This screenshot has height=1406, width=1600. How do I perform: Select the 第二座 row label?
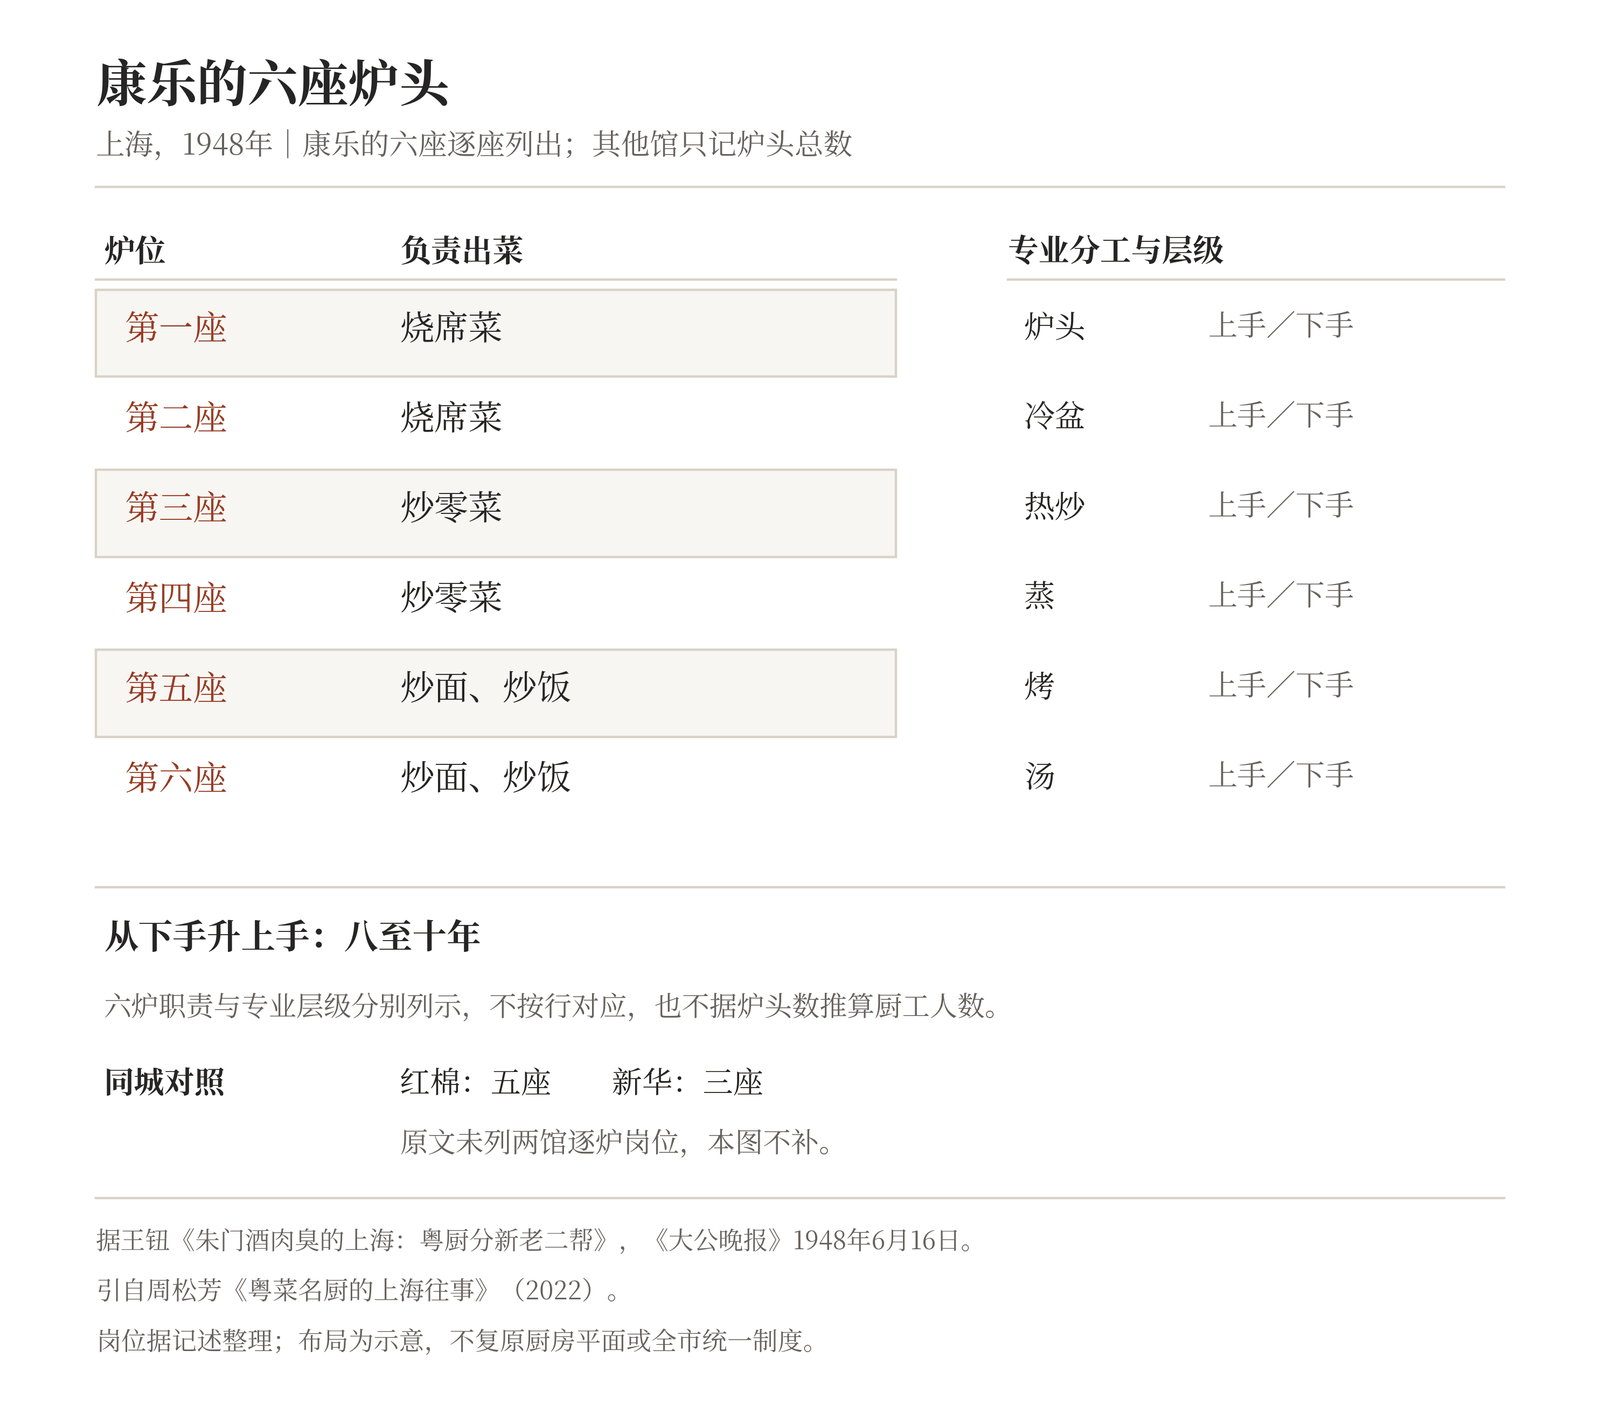coord(176,418)
